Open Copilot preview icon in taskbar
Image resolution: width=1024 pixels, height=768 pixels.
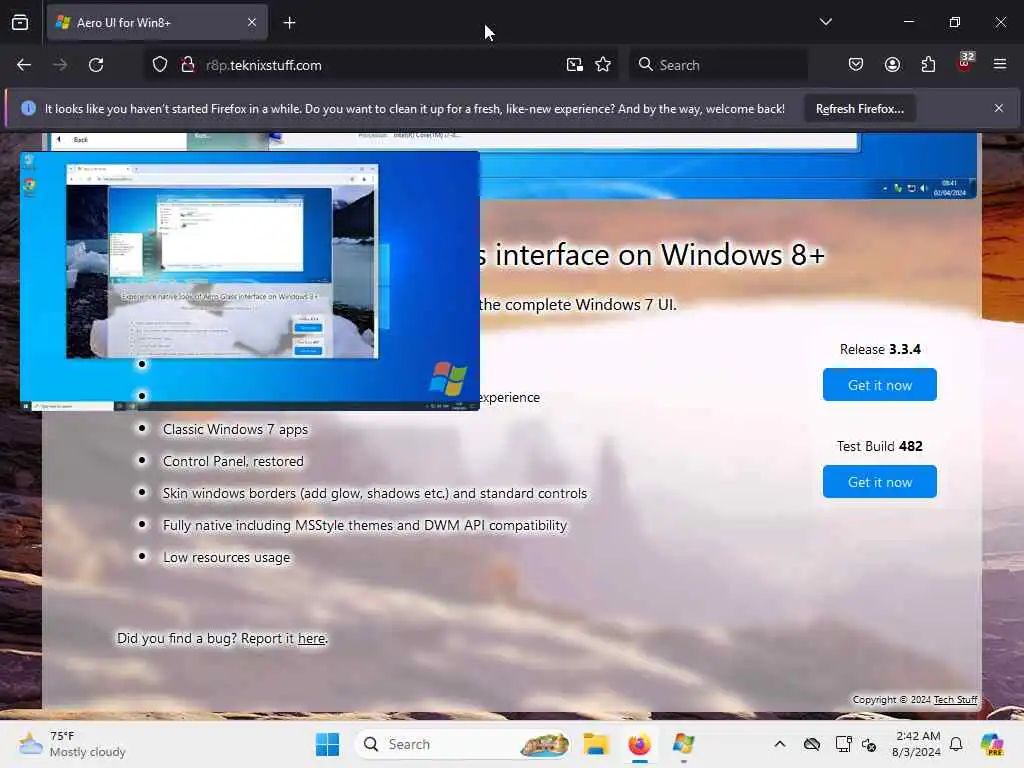(x=992, y=744)
